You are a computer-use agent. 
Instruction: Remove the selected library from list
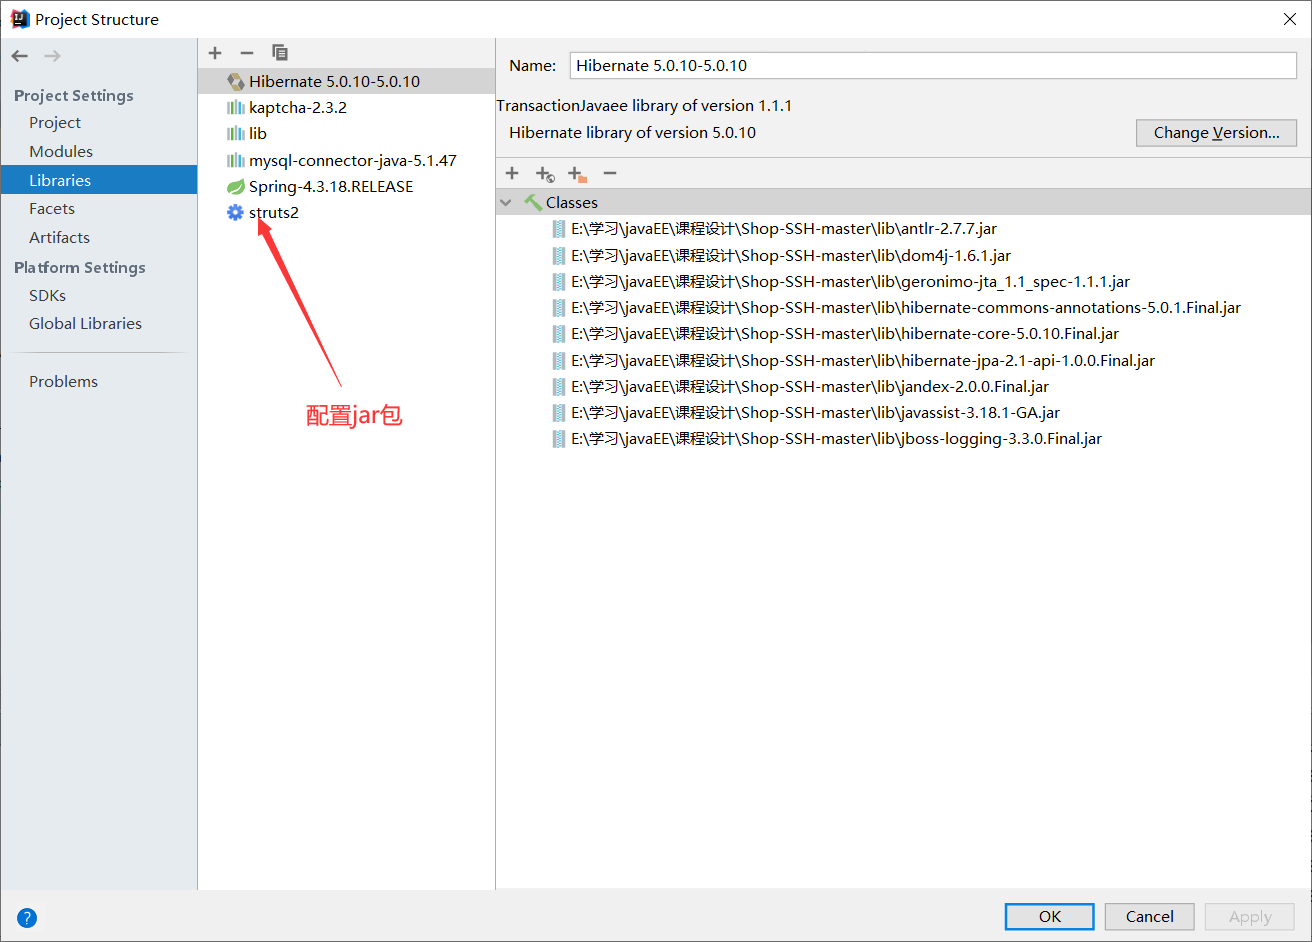247,52
